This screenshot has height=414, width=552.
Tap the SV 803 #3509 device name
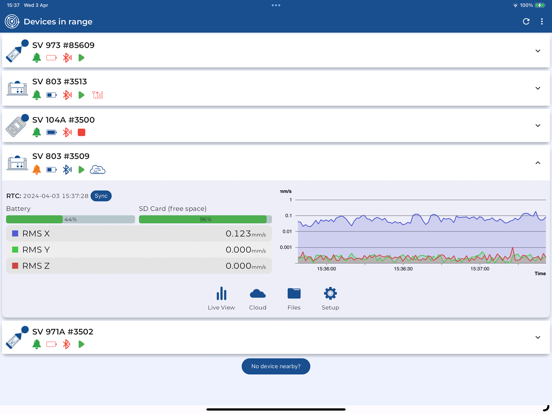[61, 156]
